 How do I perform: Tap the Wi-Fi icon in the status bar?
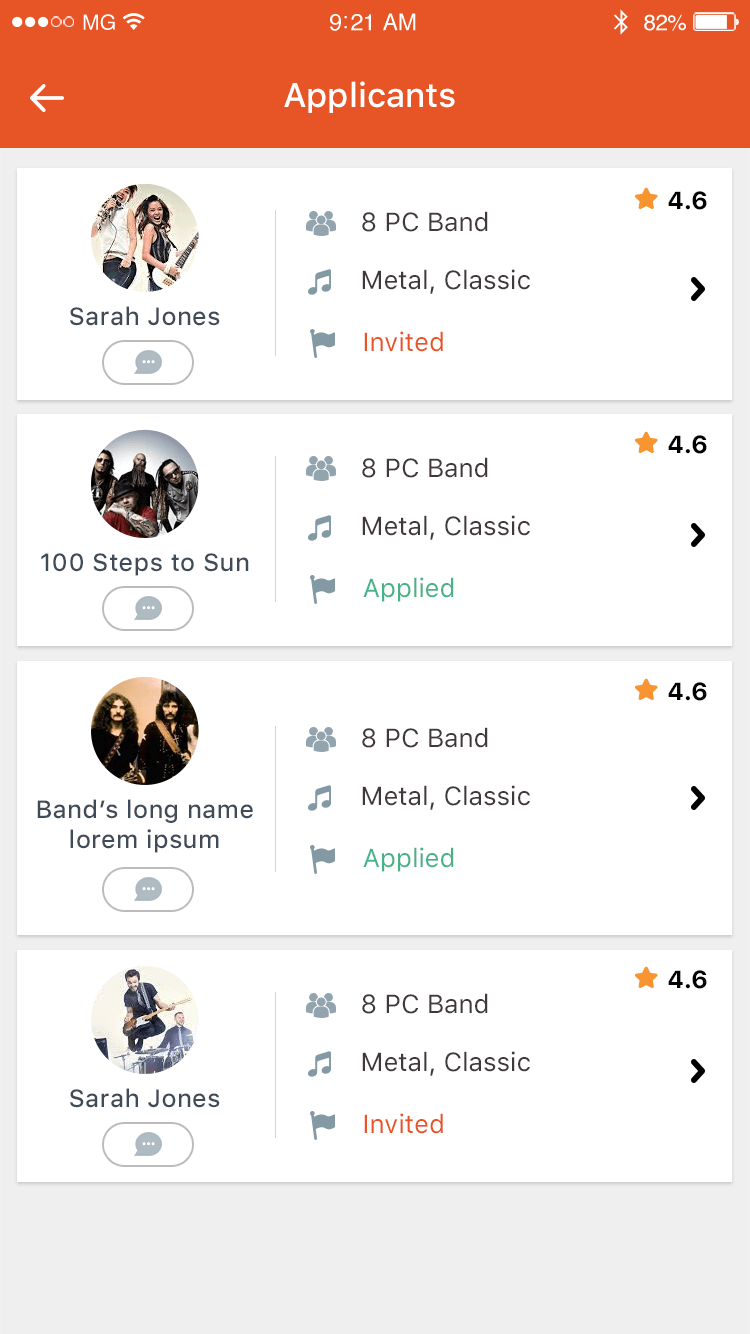(x=133, y=22)
